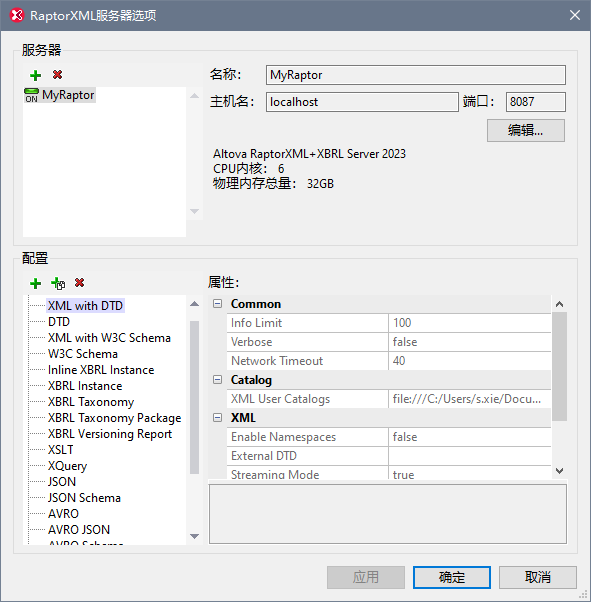Select AVRO JSON configuration
591x602 pixels.
[79, 529]
